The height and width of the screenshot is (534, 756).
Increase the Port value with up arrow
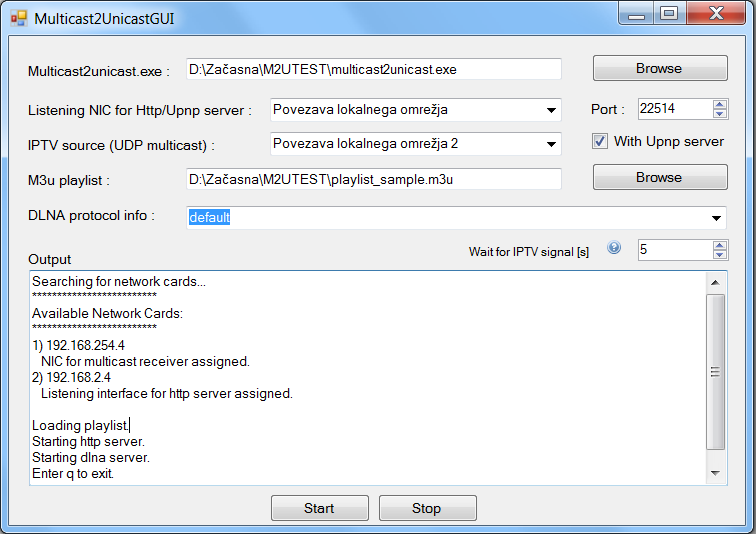(x=719, y=105)
